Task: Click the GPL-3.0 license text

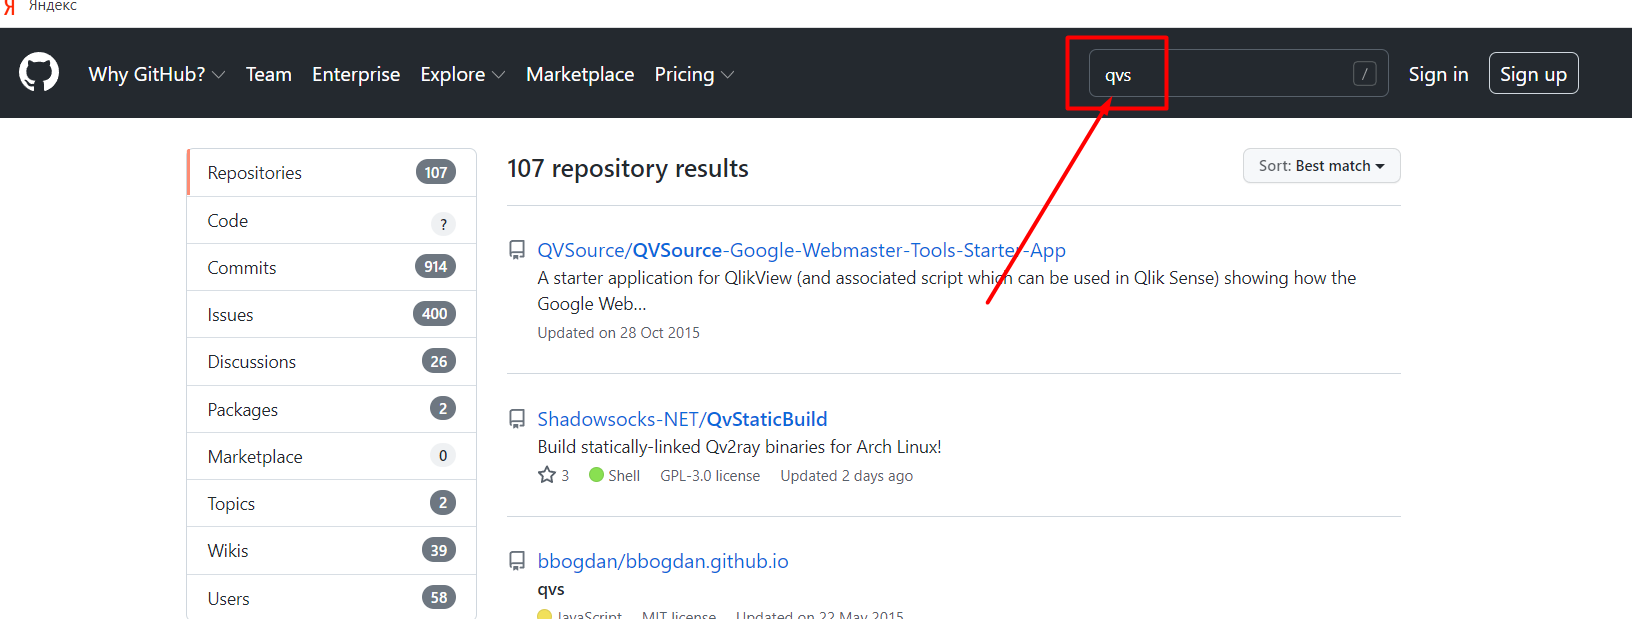Action: (710, 476)
